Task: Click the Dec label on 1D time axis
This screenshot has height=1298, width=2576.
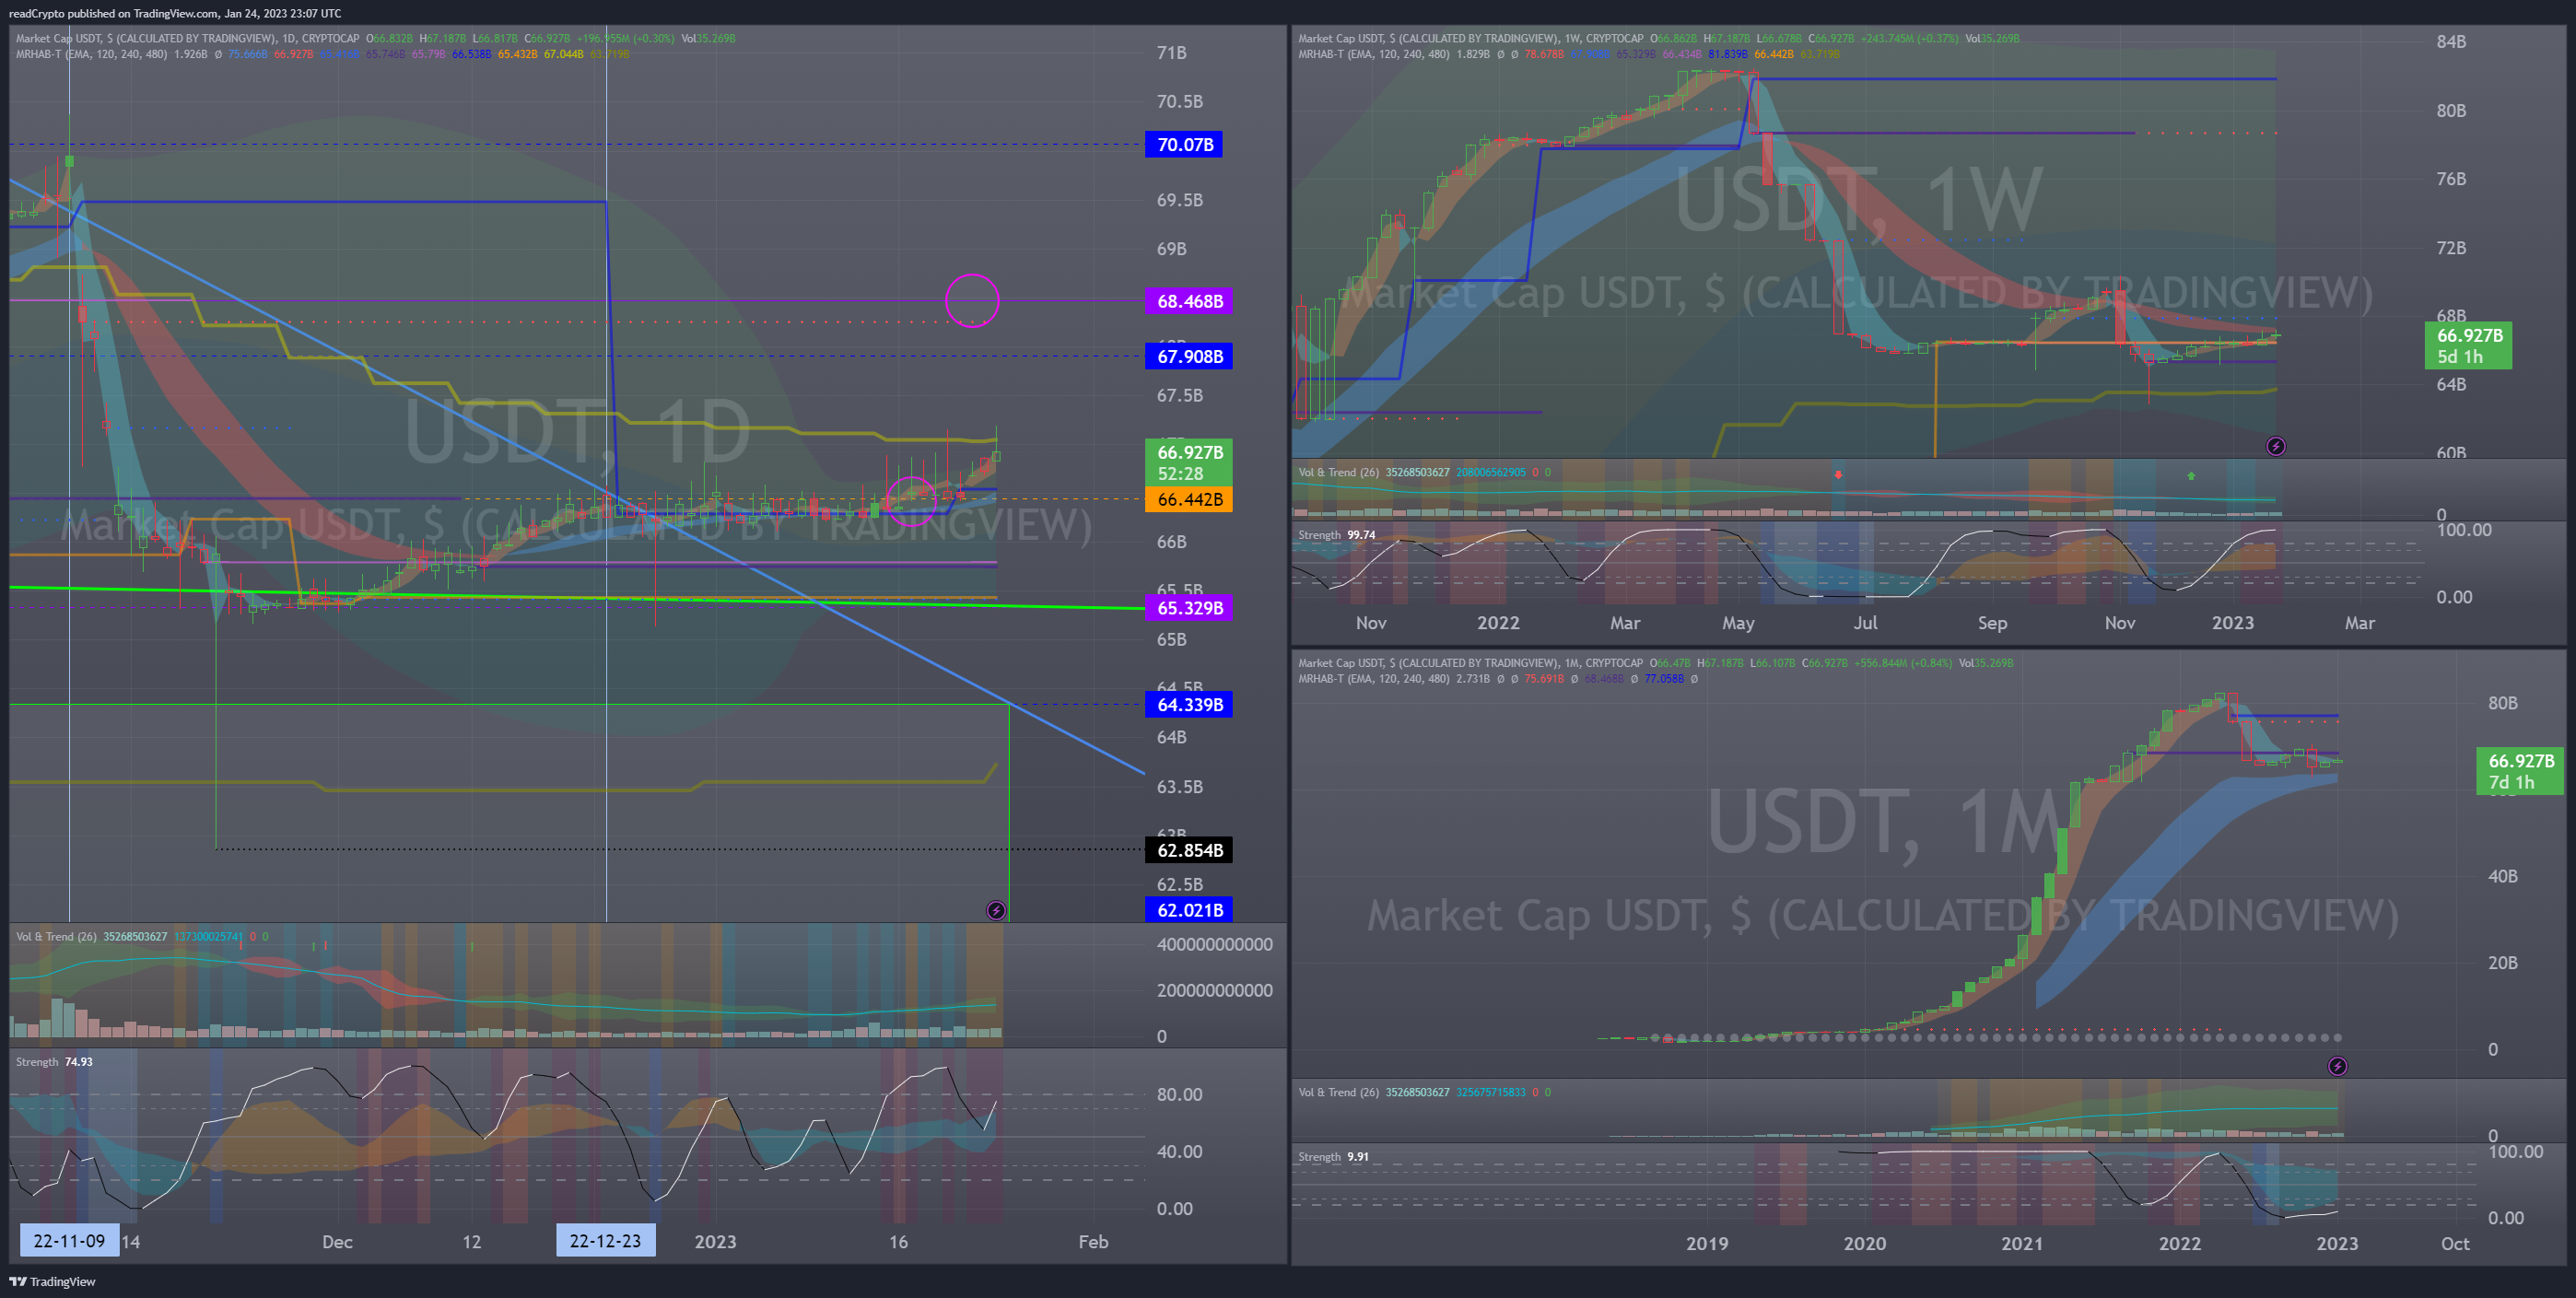Action: (337, 1242)
